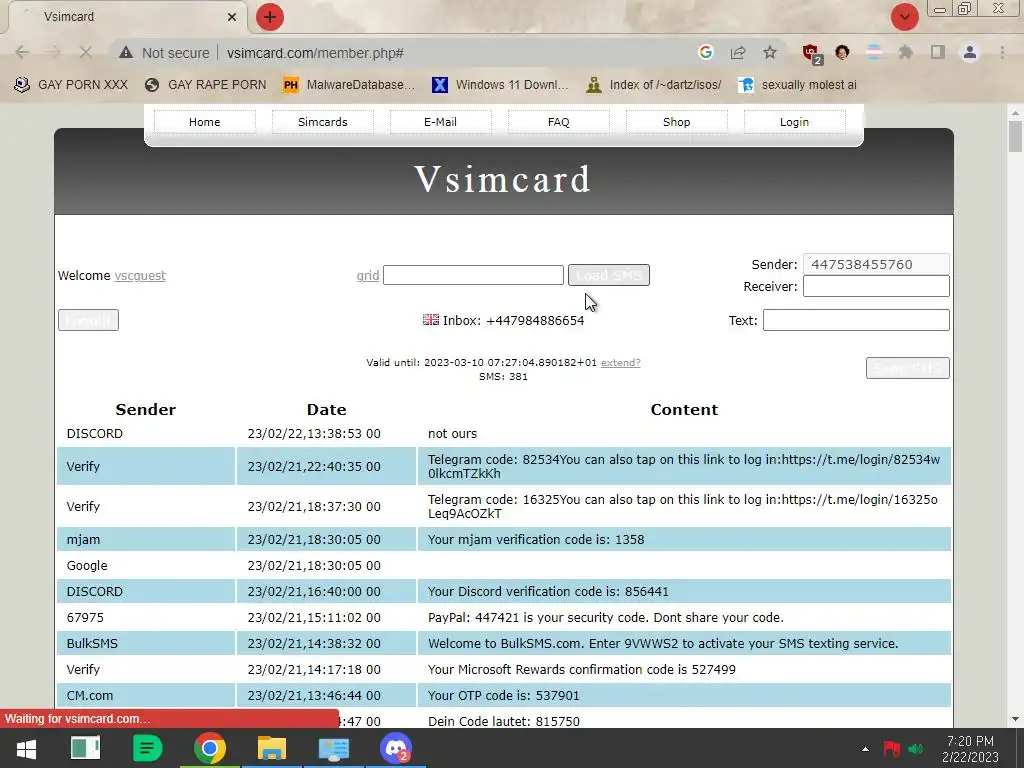1024x768 pixels.
Task: Click the UK flag beside Inbox
Action: click(x=431, y=319)
